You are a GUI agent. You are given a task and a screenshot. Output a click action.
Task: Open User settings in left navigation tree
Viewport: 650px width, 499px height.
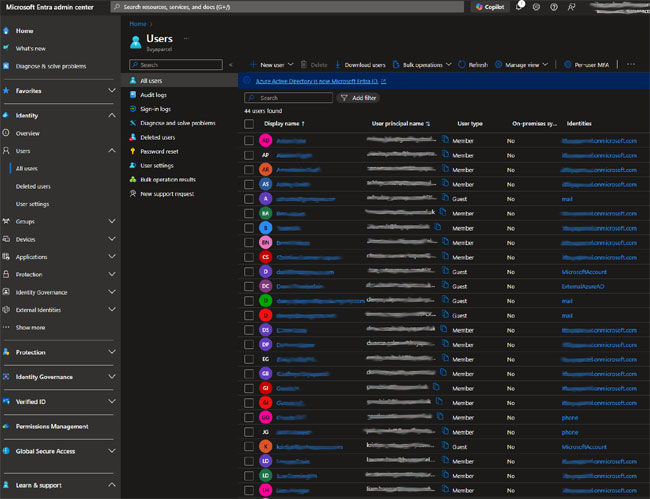(32, 204)
